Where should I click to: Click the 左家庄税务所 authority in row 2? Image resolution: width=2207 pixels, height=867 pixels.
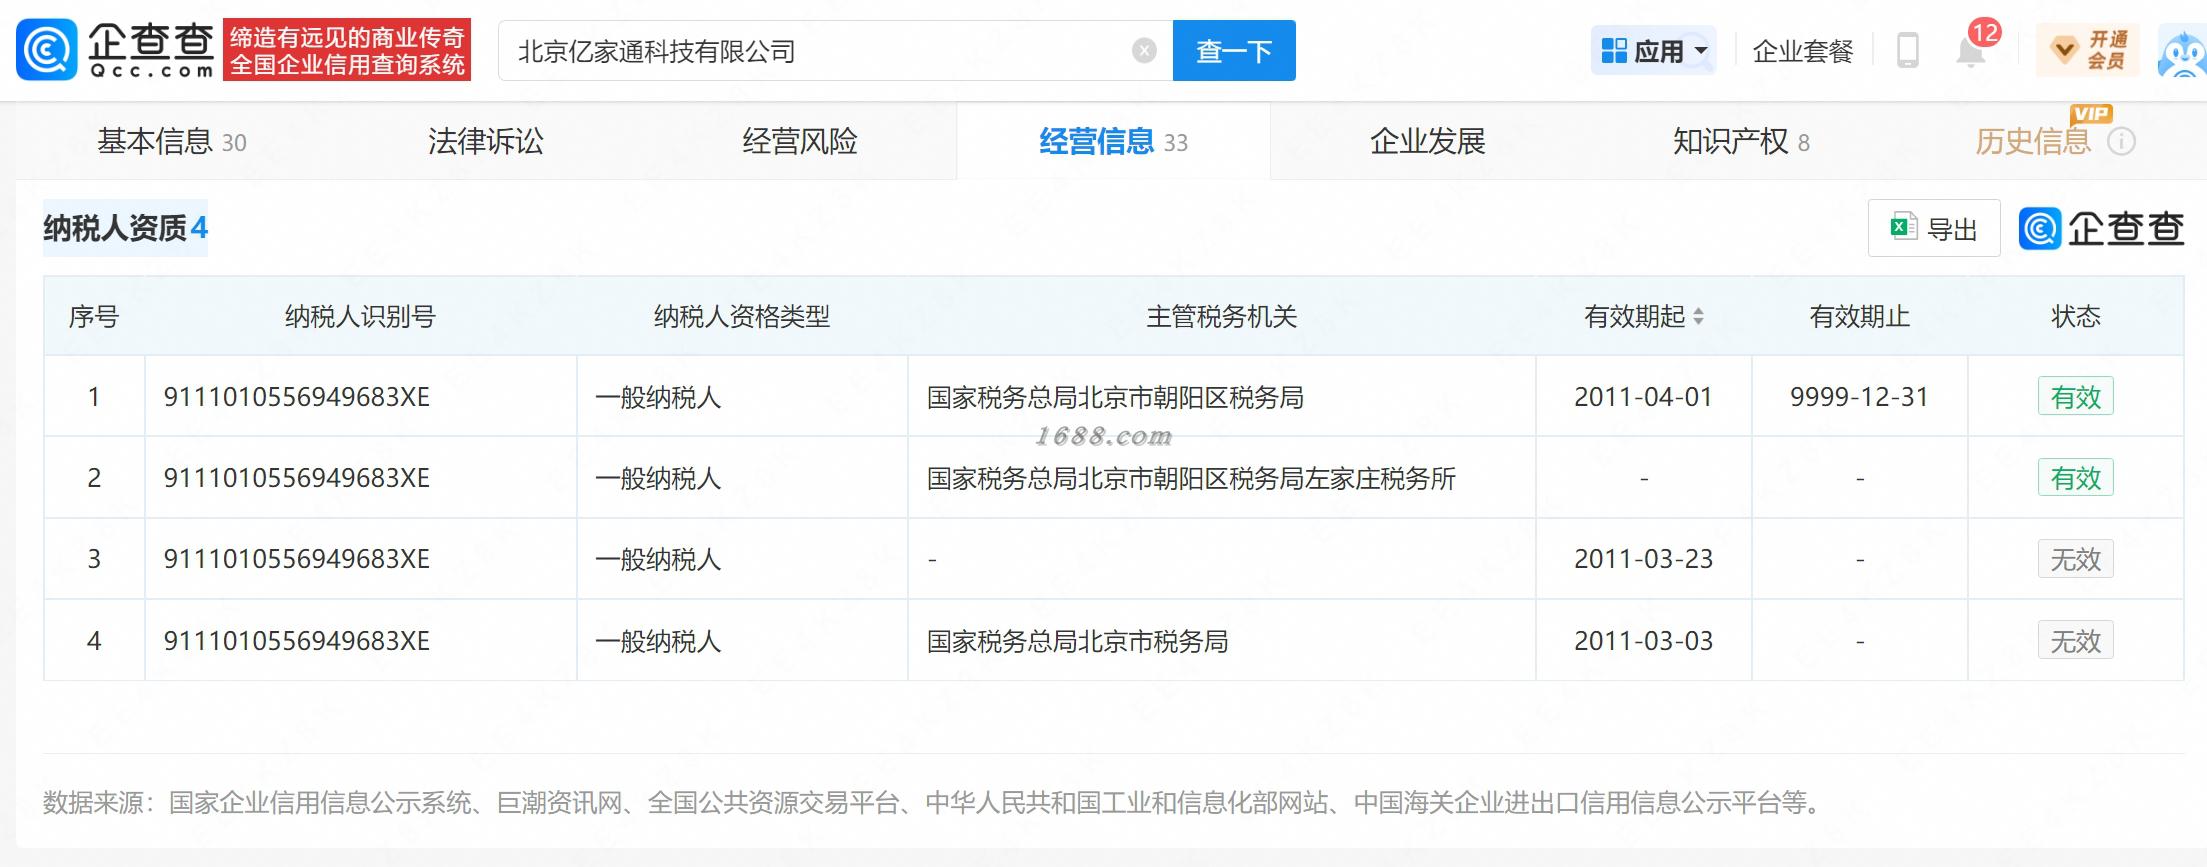pos(1191,478)
